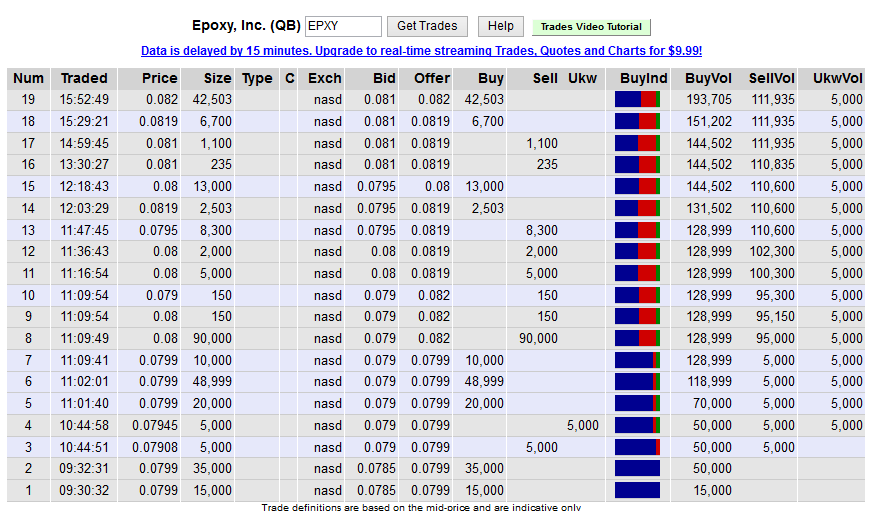The height and width of the screenshot is (511, 871).
Task: Select trade time 11:09:41
Action: (84, 360)
